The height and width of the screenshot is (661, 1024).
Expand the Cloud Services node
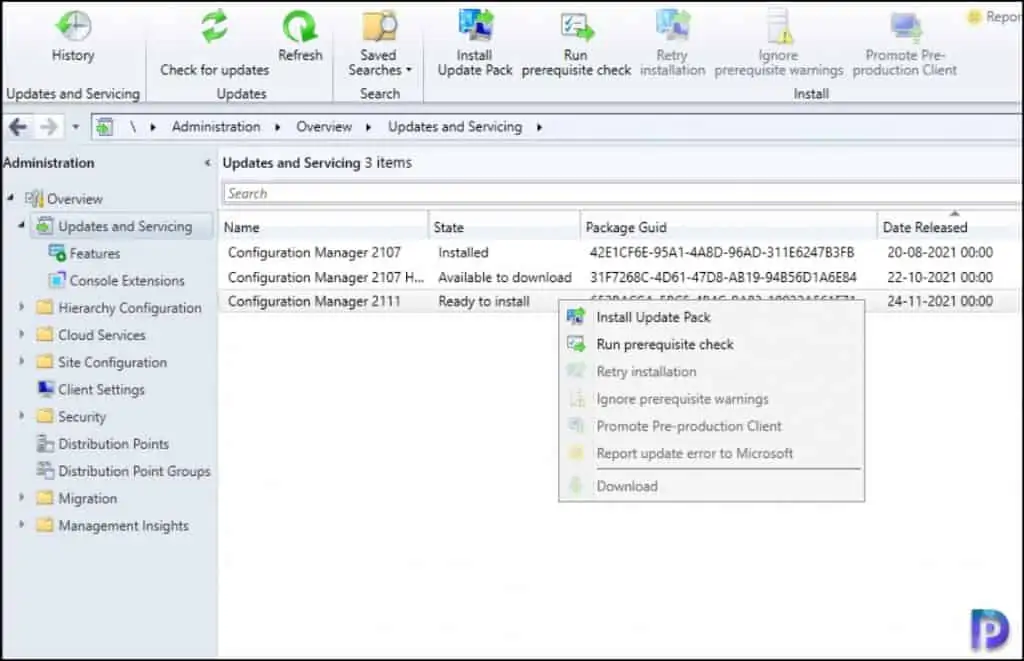point(21,334)
